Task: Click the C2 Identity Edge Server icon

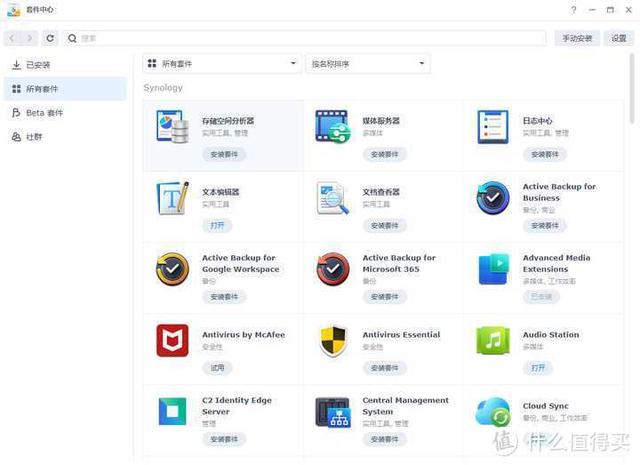Action: point(173,412)
